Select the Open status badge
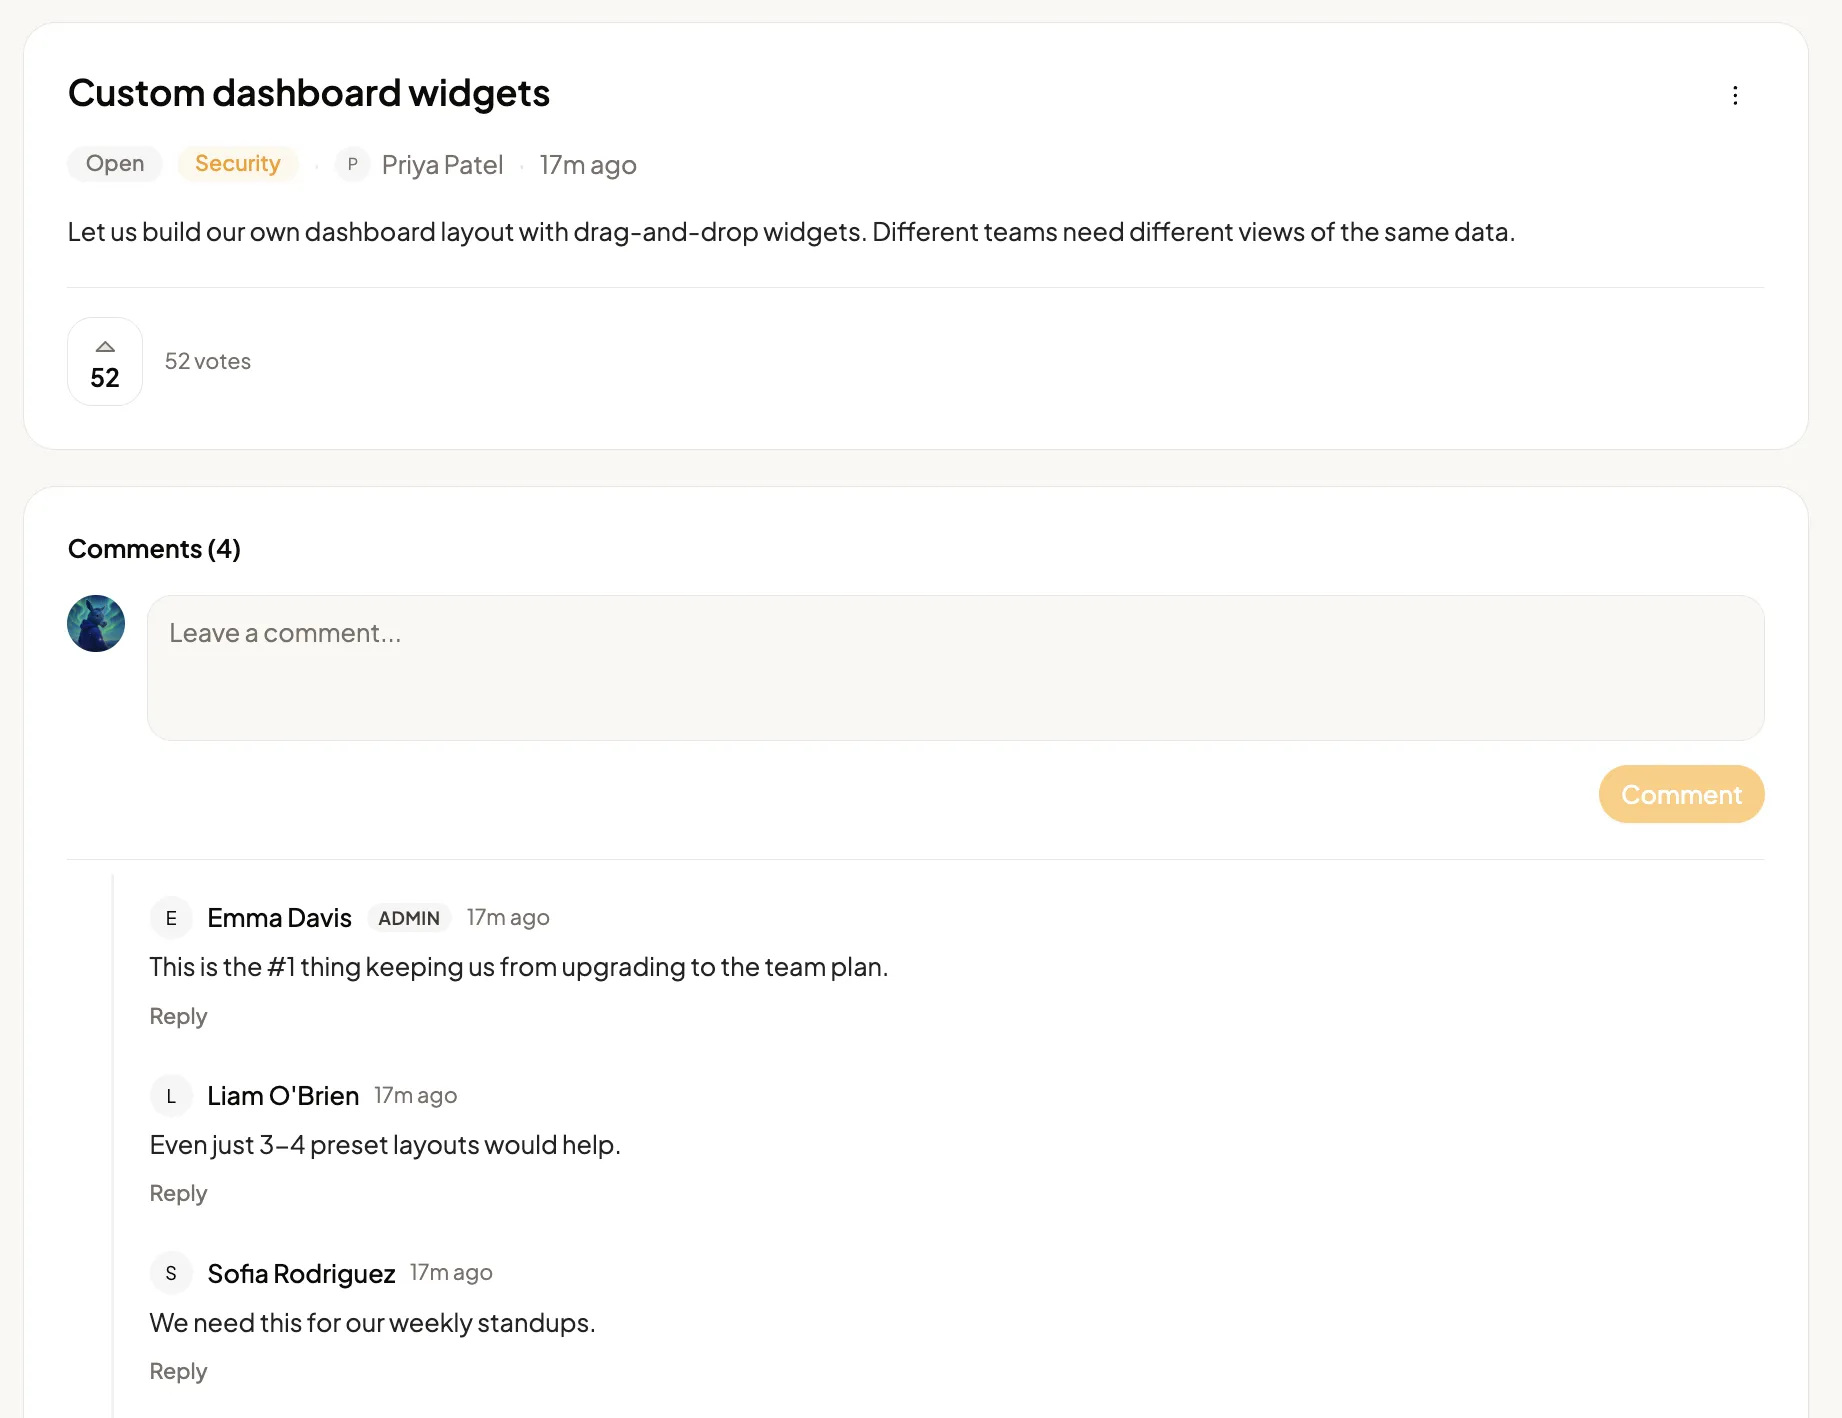The width and height of the screenshot is (1842, 1418). pos(115,164)
